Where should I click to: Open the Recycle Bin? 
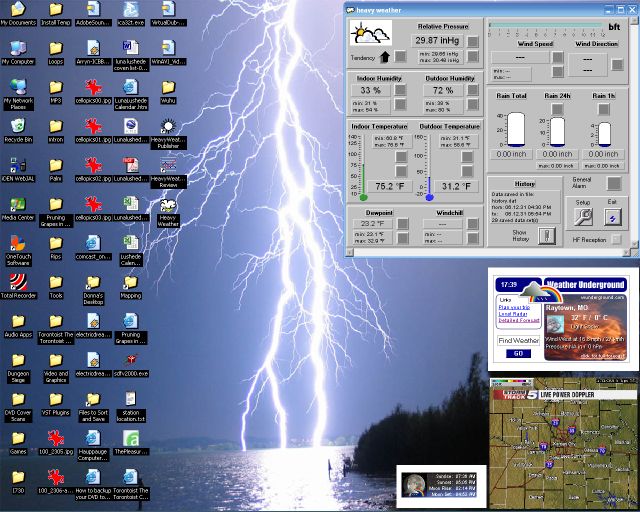[x=18, y=131]
